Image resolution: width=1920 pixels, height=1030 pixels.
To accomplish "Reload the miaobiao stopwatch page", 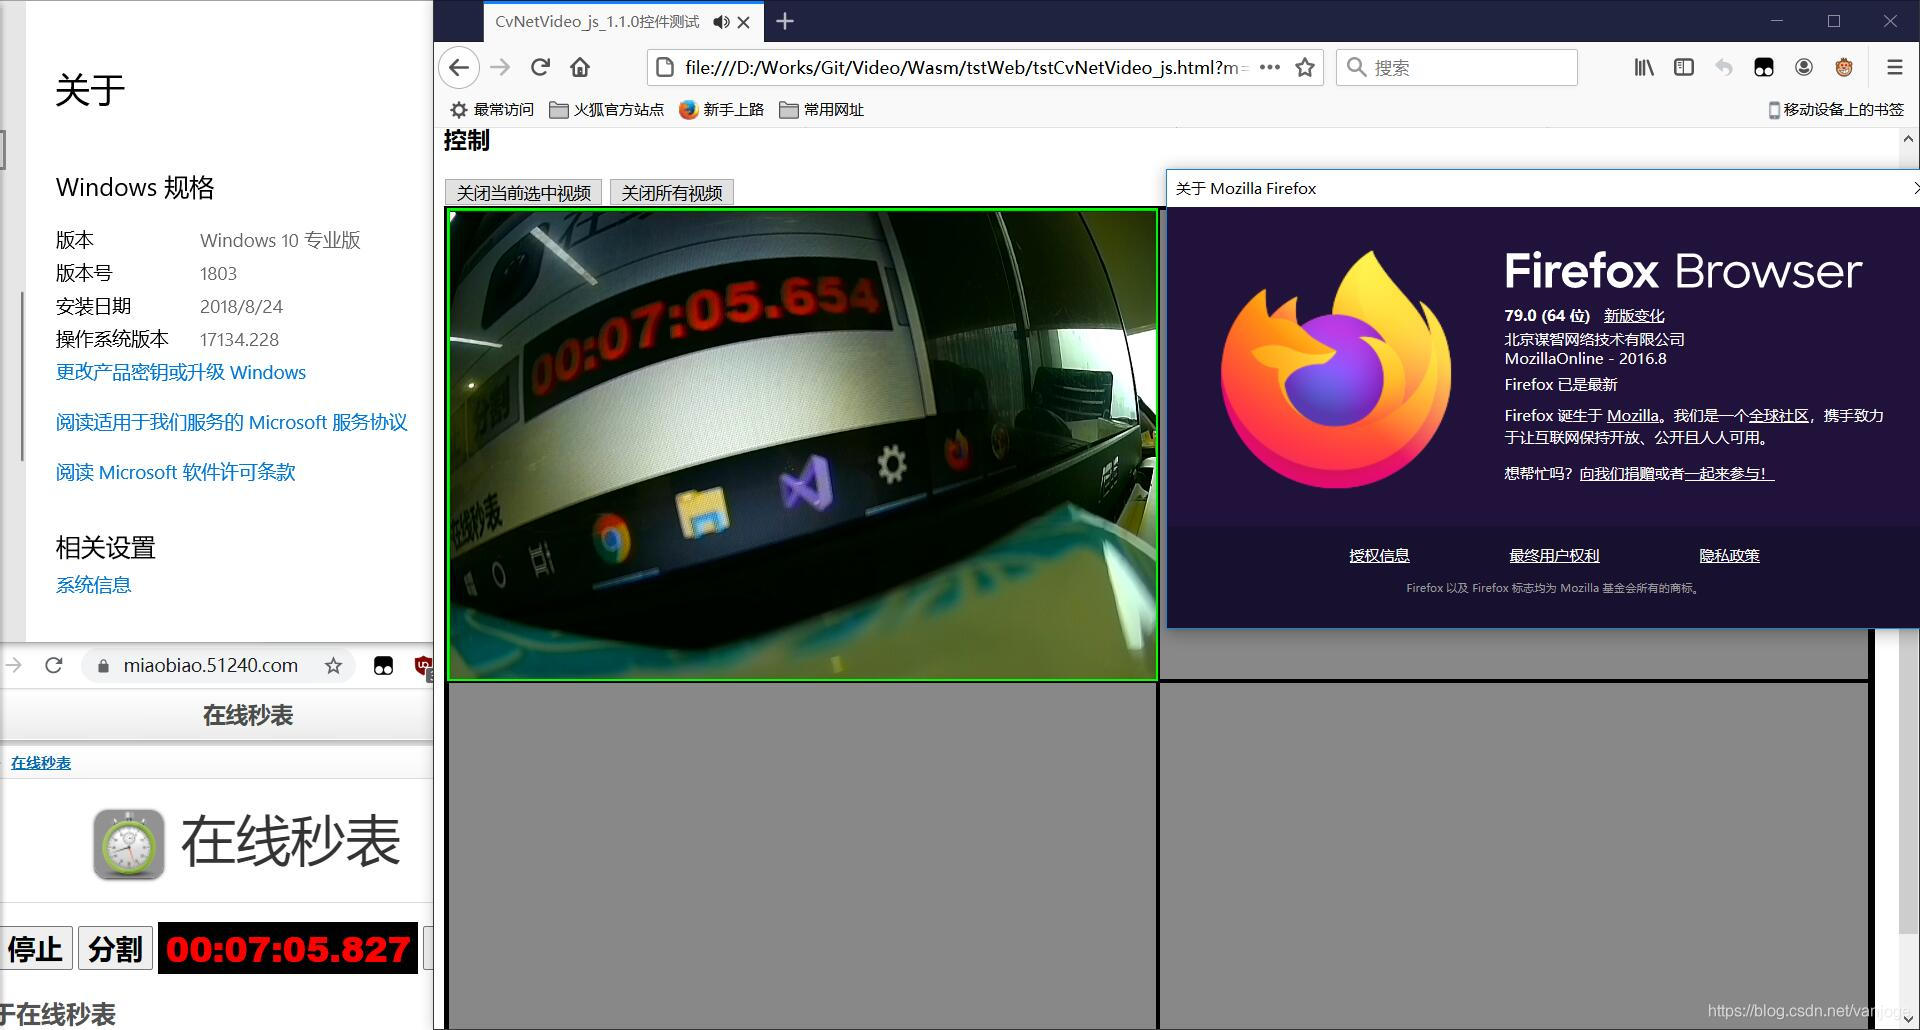I will [x=54, y=665].
